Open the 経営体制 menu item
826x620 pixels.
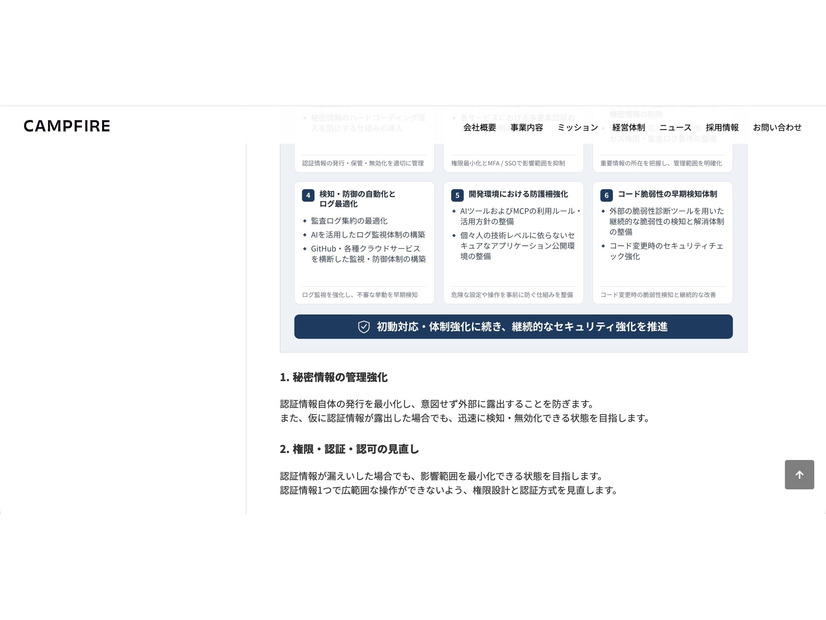coord(628,127)
